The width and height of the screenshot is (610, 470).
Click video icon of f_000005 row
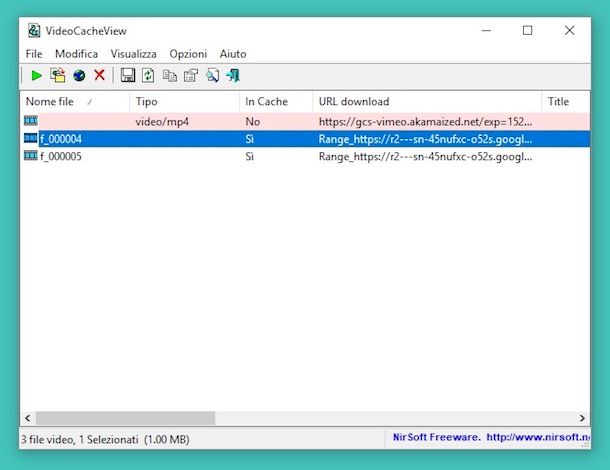pos(31,156)
